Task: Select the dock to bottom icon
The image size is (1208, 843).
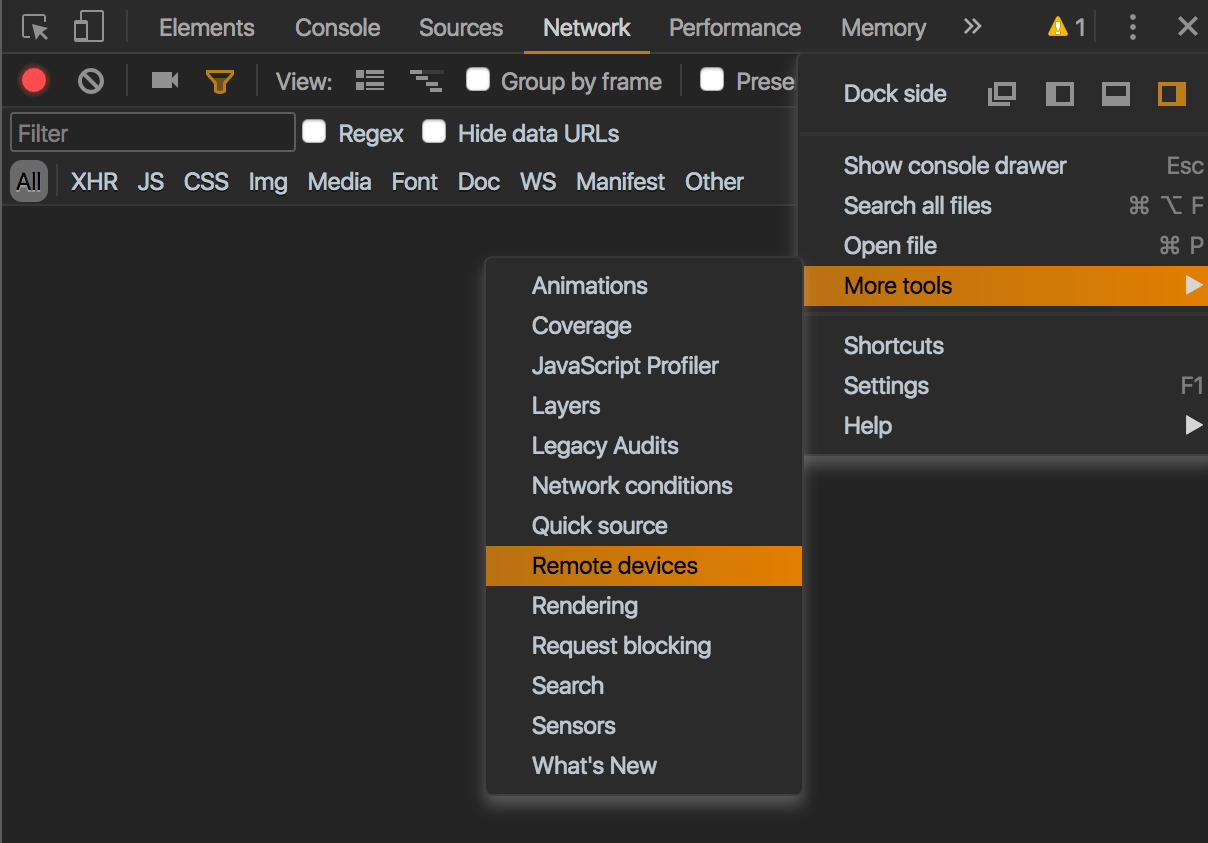Action: pyautogui.click(x=1115, y=93)
